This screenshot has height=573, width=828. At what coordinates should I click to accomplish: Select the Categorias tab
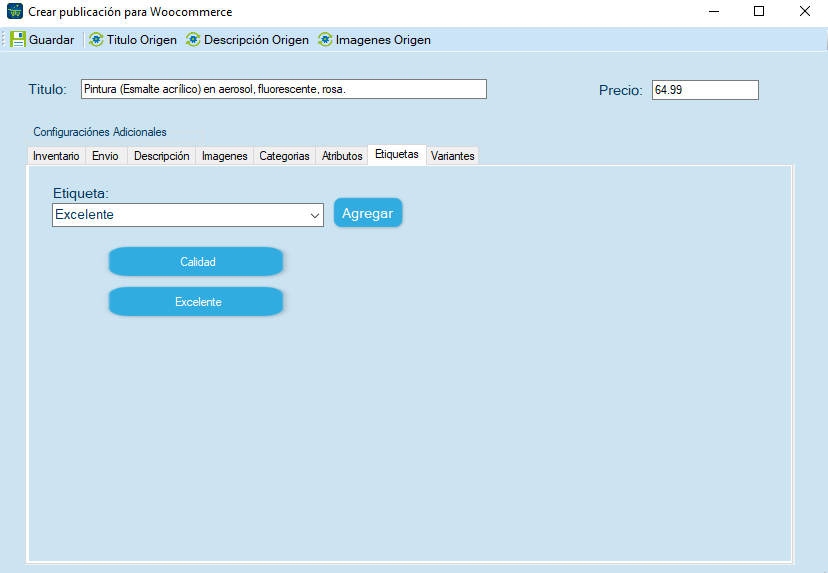pyautogui.click(x=284, y=156)
